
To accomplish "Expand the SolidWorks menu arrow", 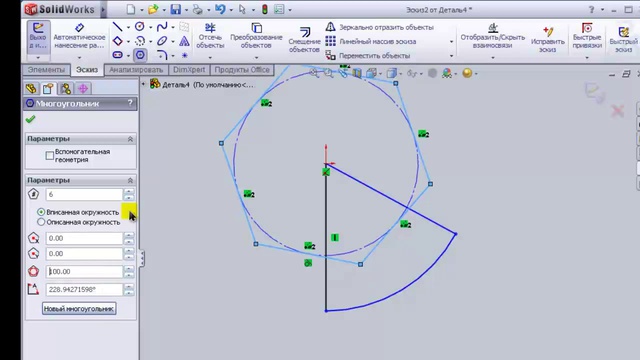I will (x=103, y=9).
